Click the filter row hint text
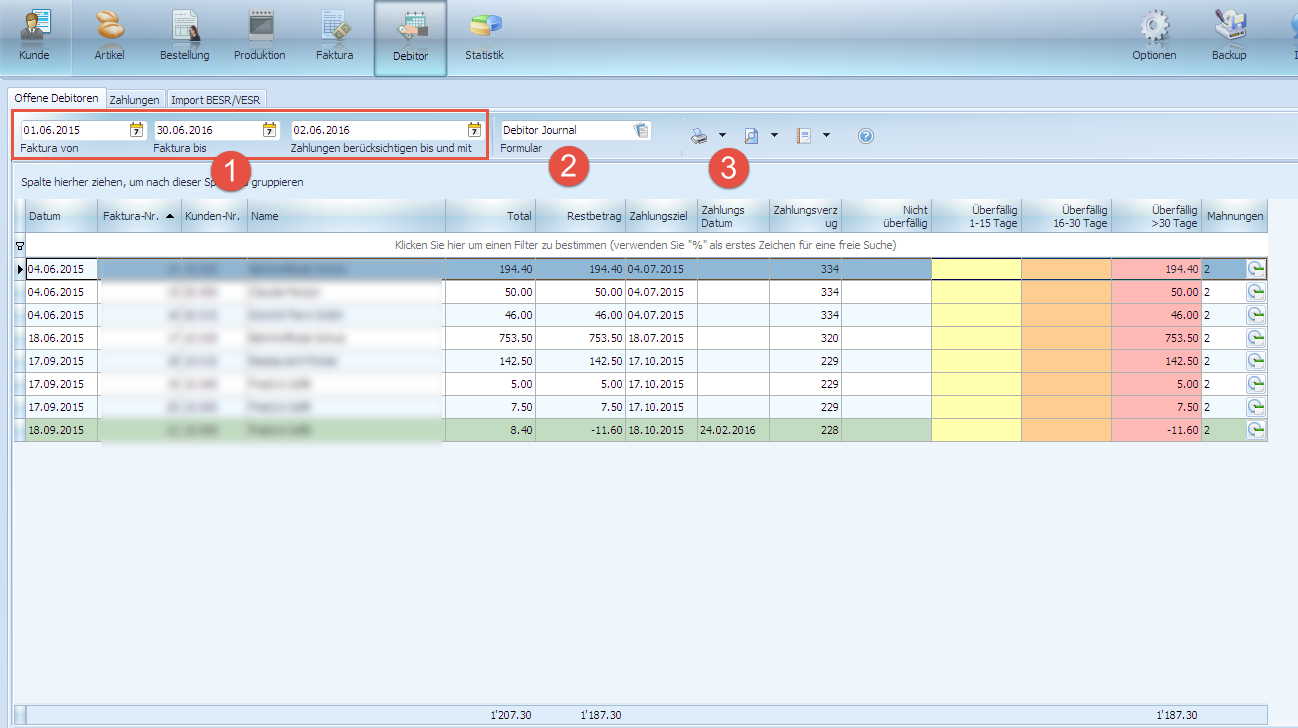Image resolution: width=1298 pixels, height=728 pixels. [645, 245]
